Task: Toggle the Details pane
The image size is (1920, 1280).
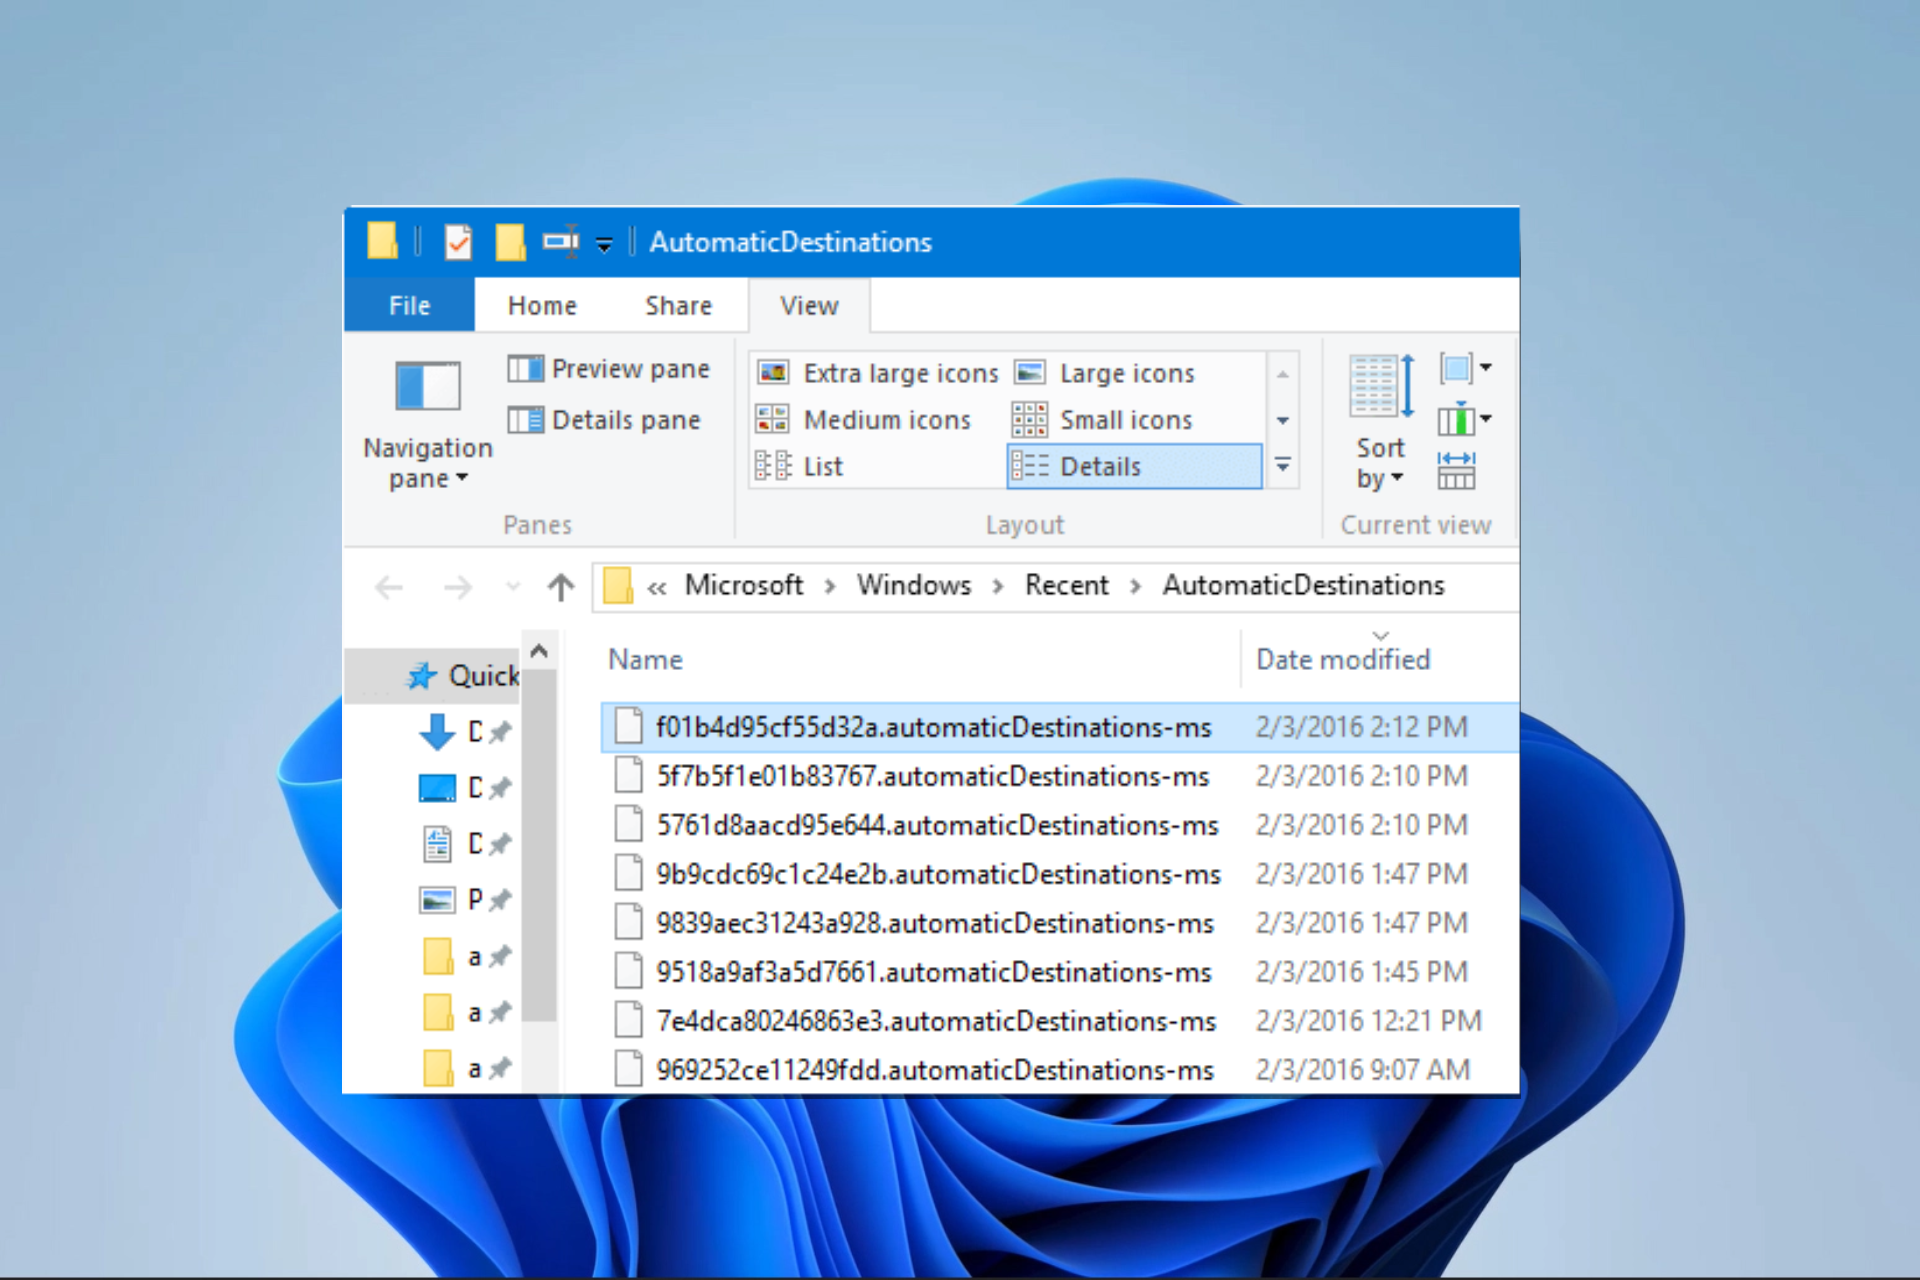Action: pos(604,420)
